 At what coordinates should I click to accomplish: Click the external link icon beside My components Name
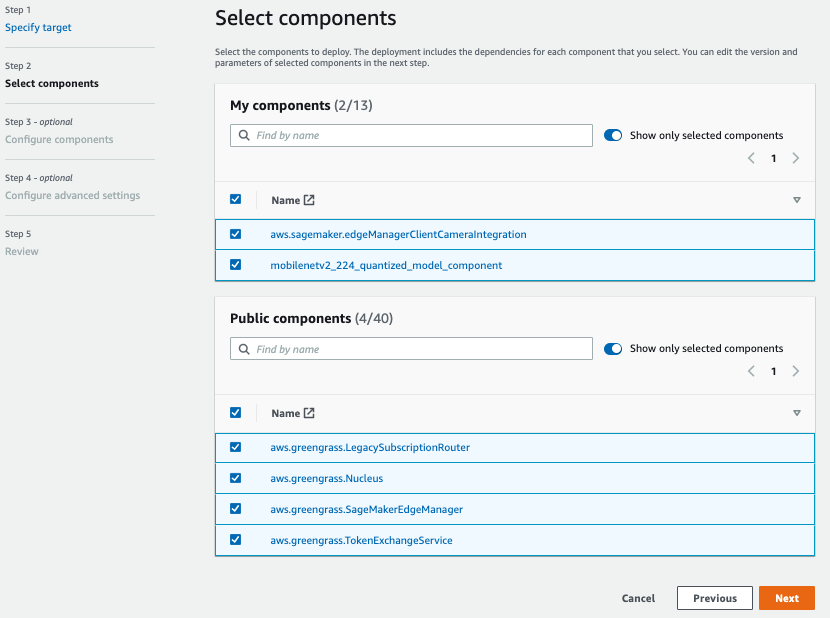click(309, 200)
